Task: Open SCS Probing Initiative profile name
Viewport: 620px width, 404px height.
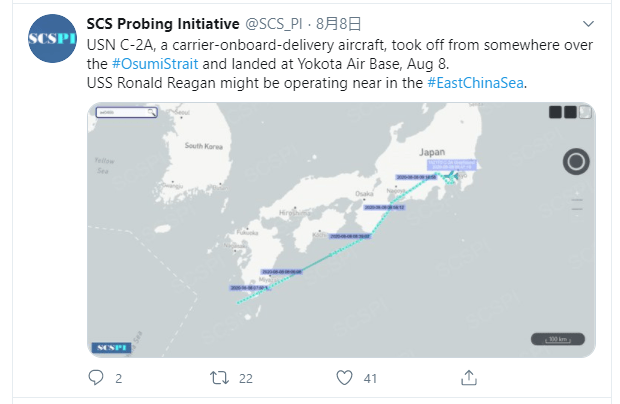Action: (163, 22)
